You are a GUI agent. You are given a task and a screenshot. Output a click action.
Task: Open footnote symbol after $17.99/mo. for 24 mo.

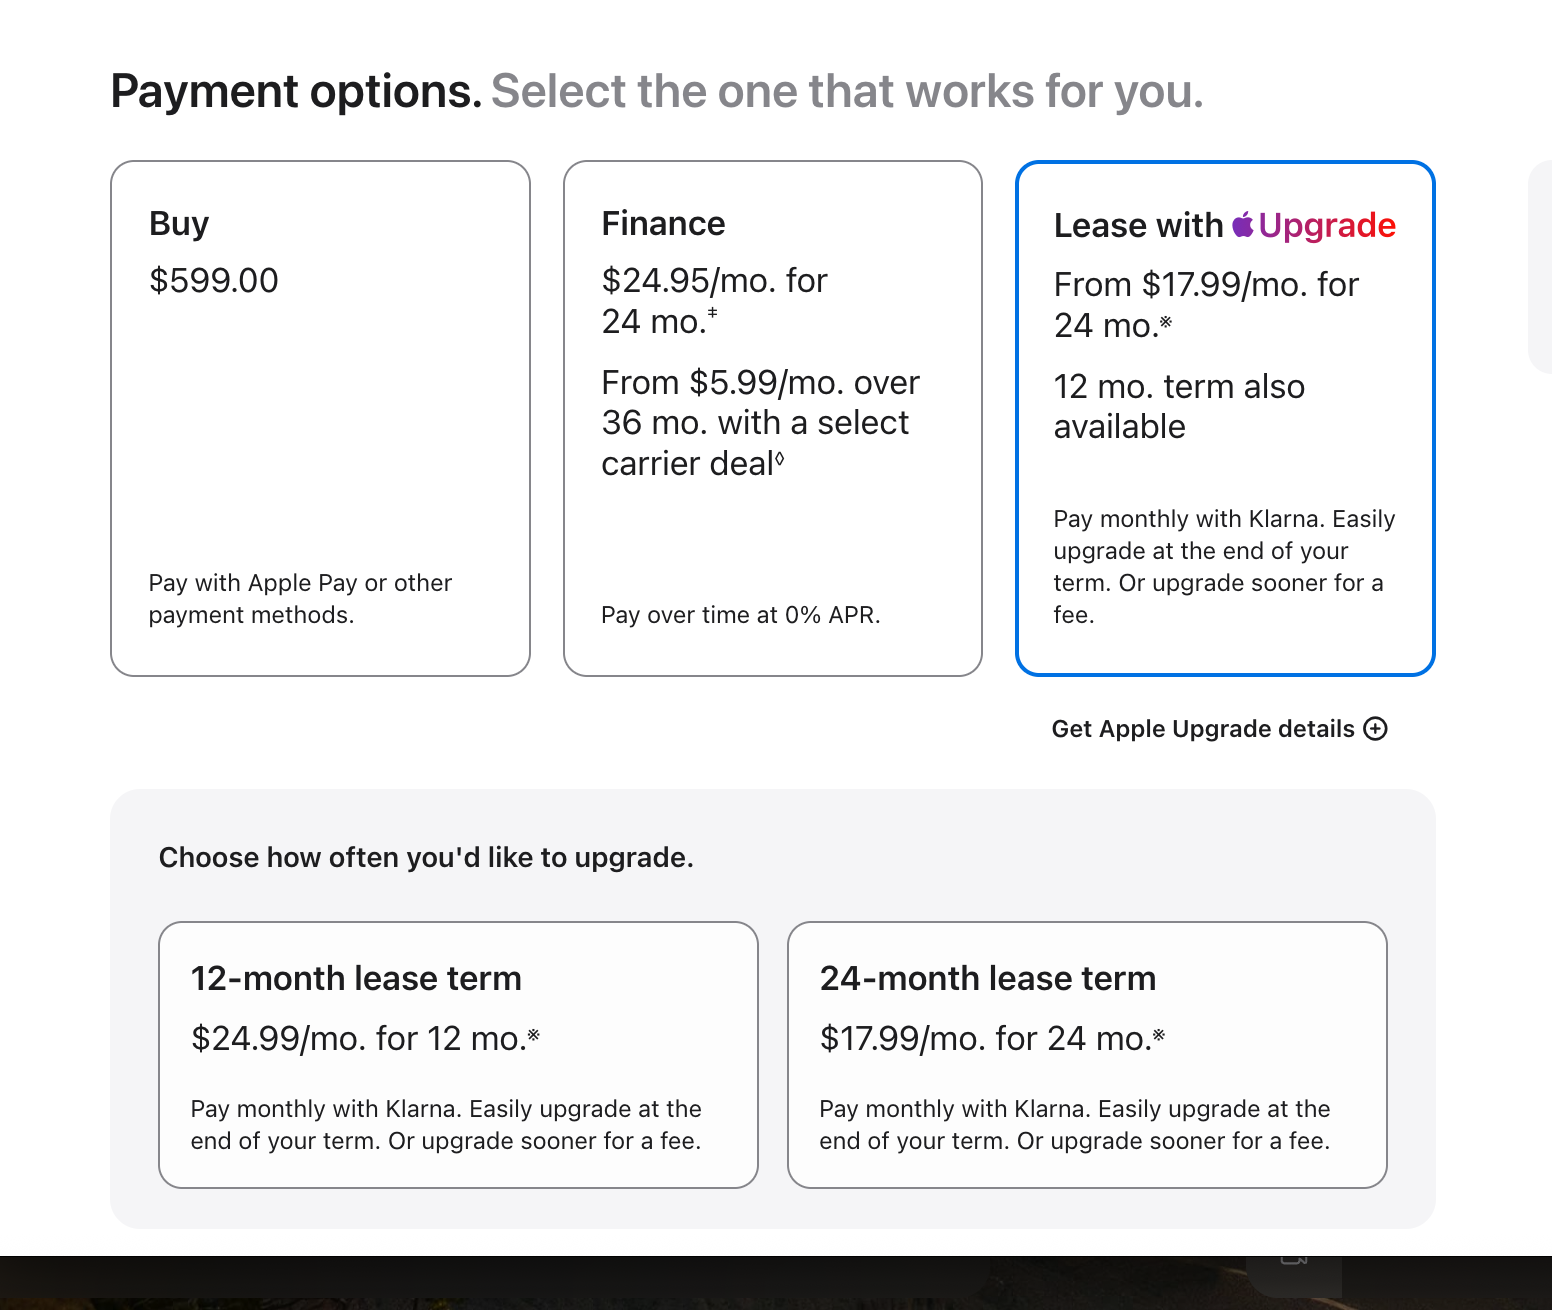[1159, 1034]
